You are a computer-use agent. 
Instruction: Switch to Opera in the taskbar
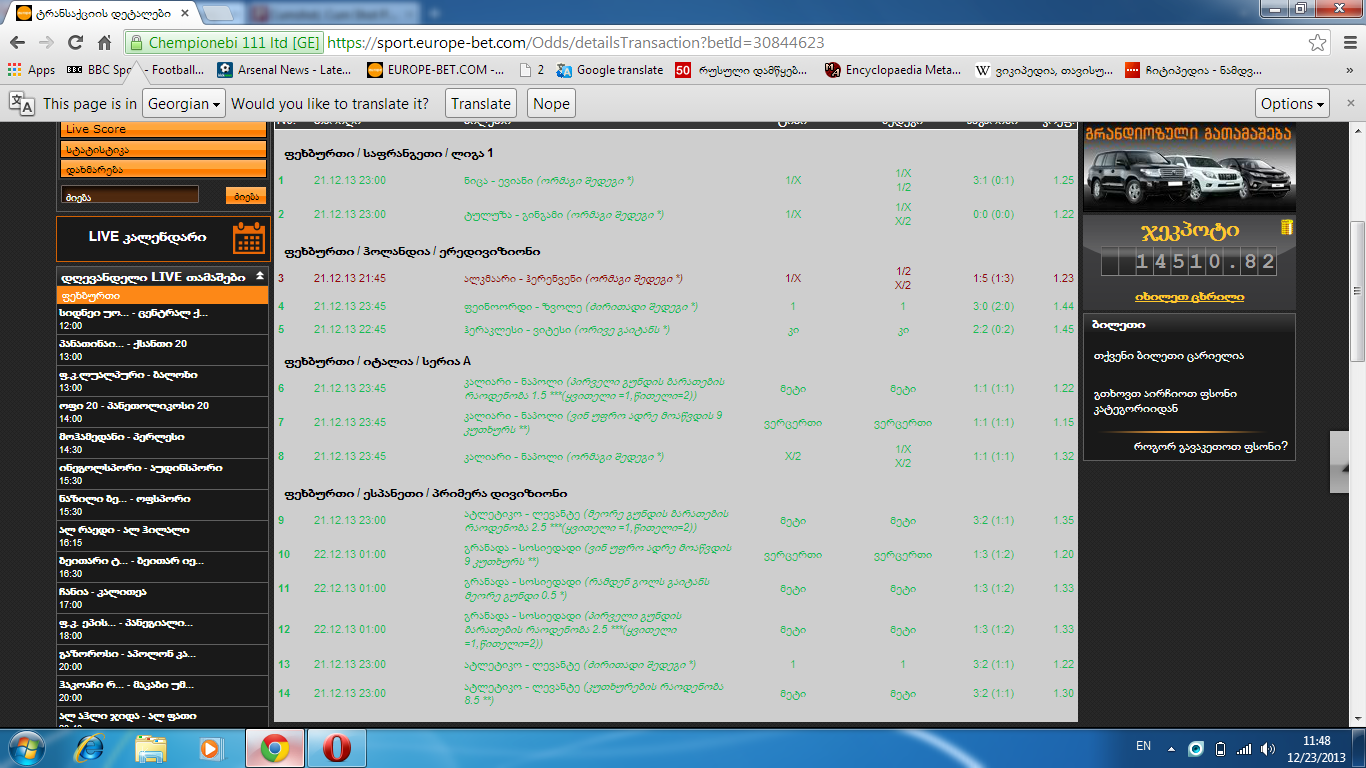(336, 747)
